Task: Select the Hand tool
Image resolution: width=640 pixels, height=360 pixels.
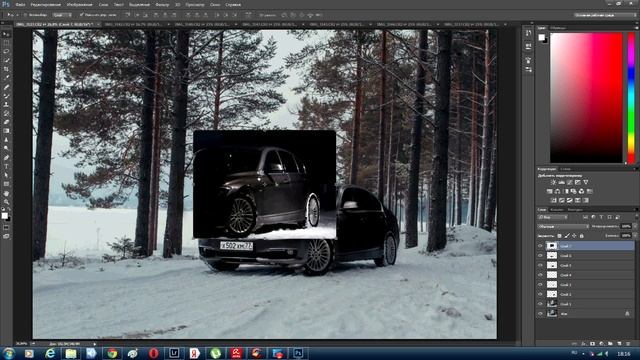Action: [x=6, y=193]
